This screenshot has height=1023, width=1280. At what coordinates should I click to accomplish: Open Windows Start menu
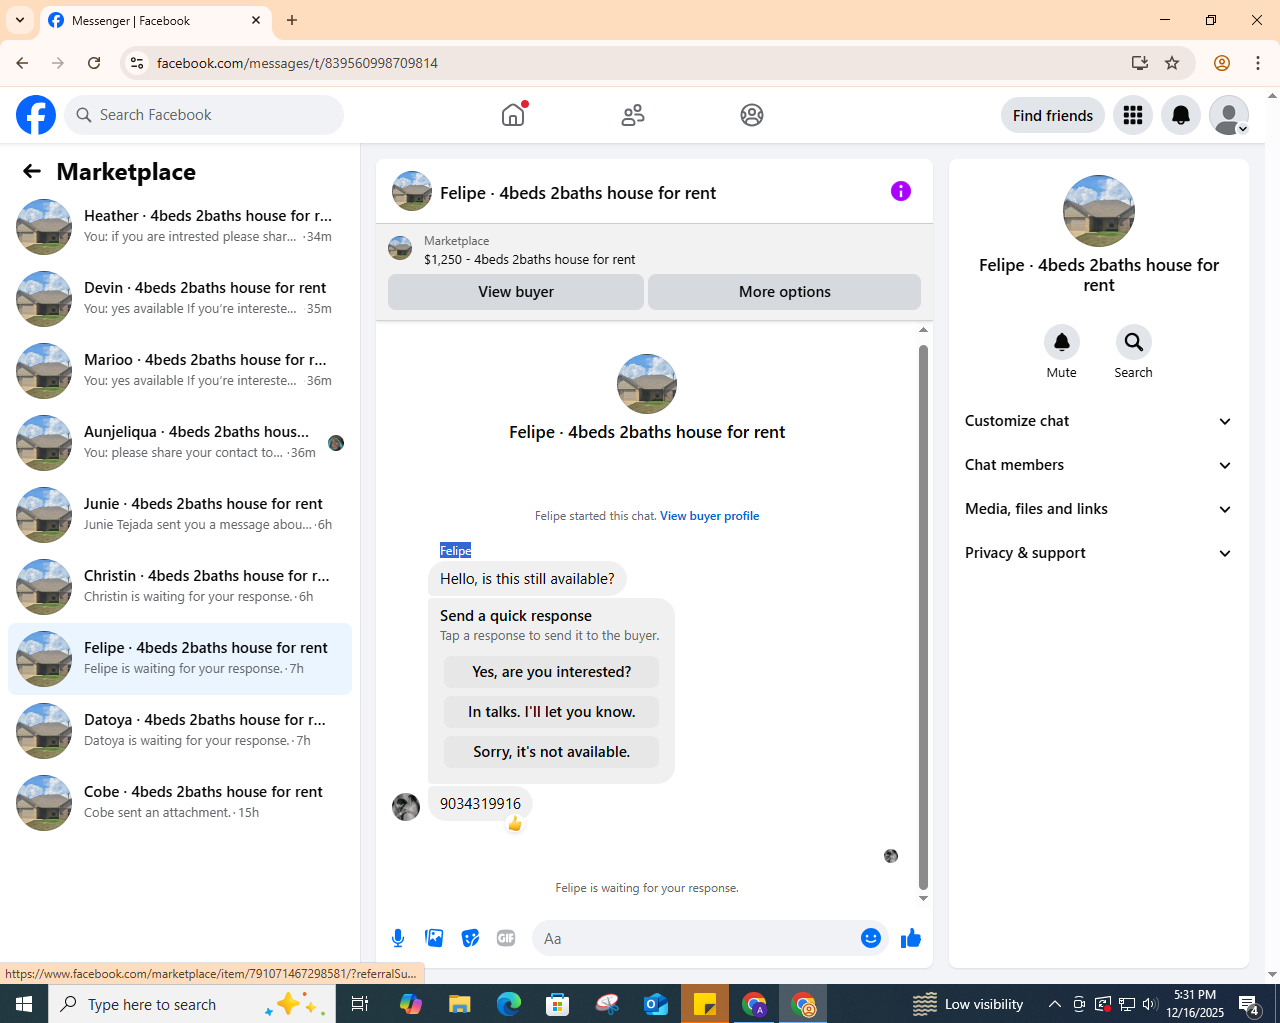pos(24,1004)
